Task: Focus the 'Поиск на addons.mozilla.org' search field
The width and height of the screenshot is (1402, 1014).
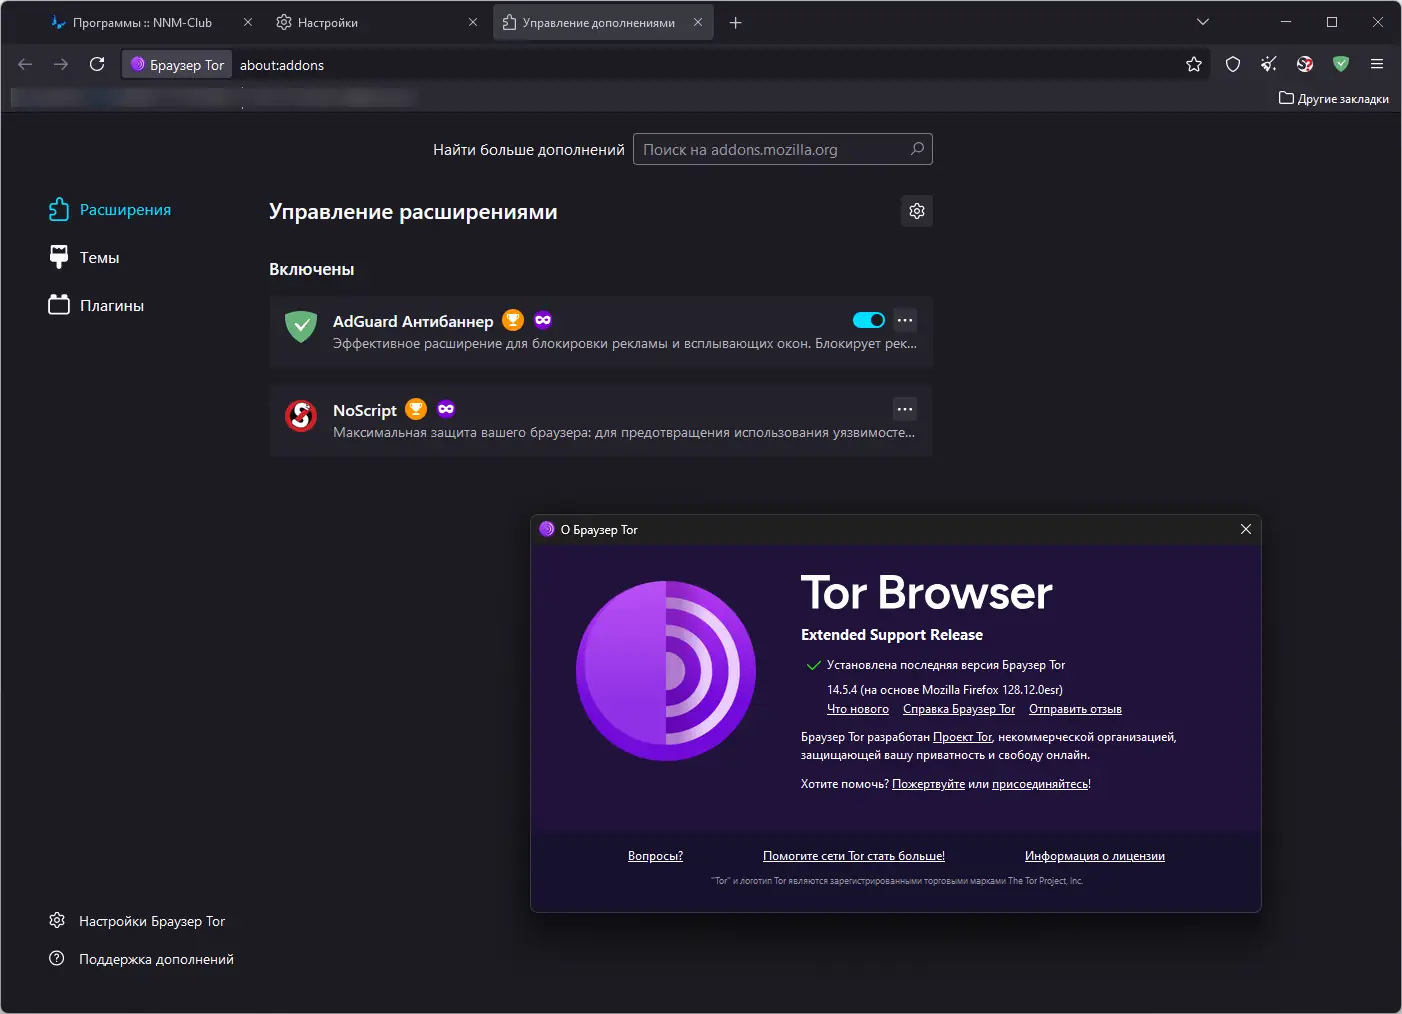Action: click(x=783, y=149)
